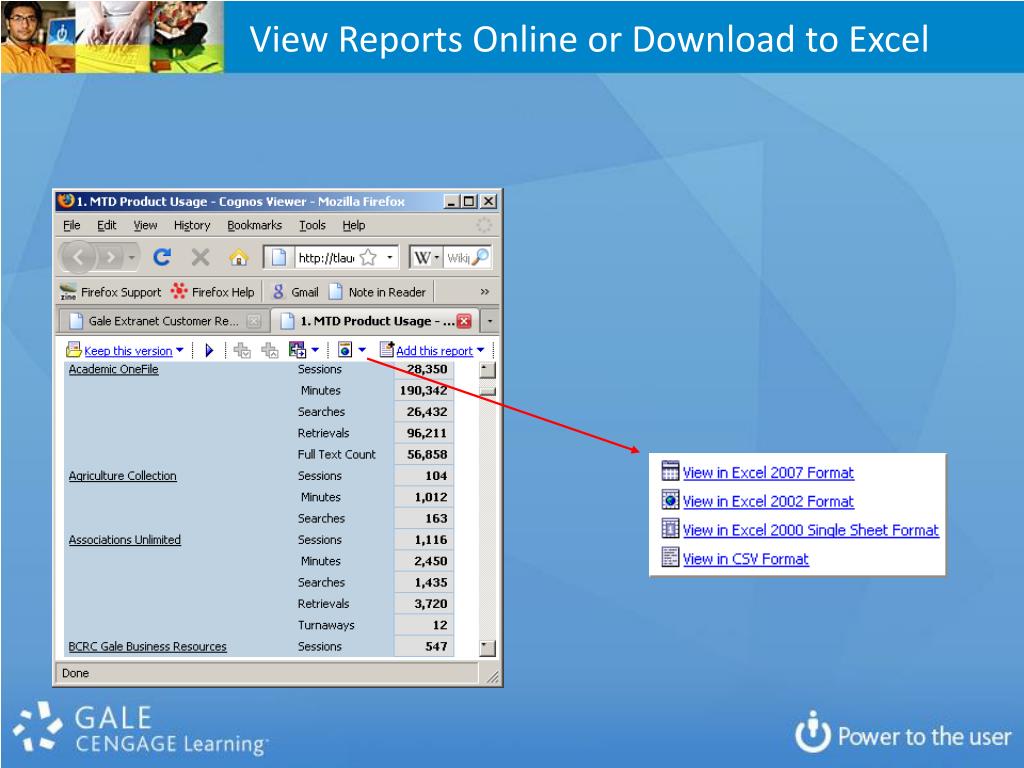Click the Excel 2007 format icon
The image size is (1024, 768).
(x=670, y=470)
